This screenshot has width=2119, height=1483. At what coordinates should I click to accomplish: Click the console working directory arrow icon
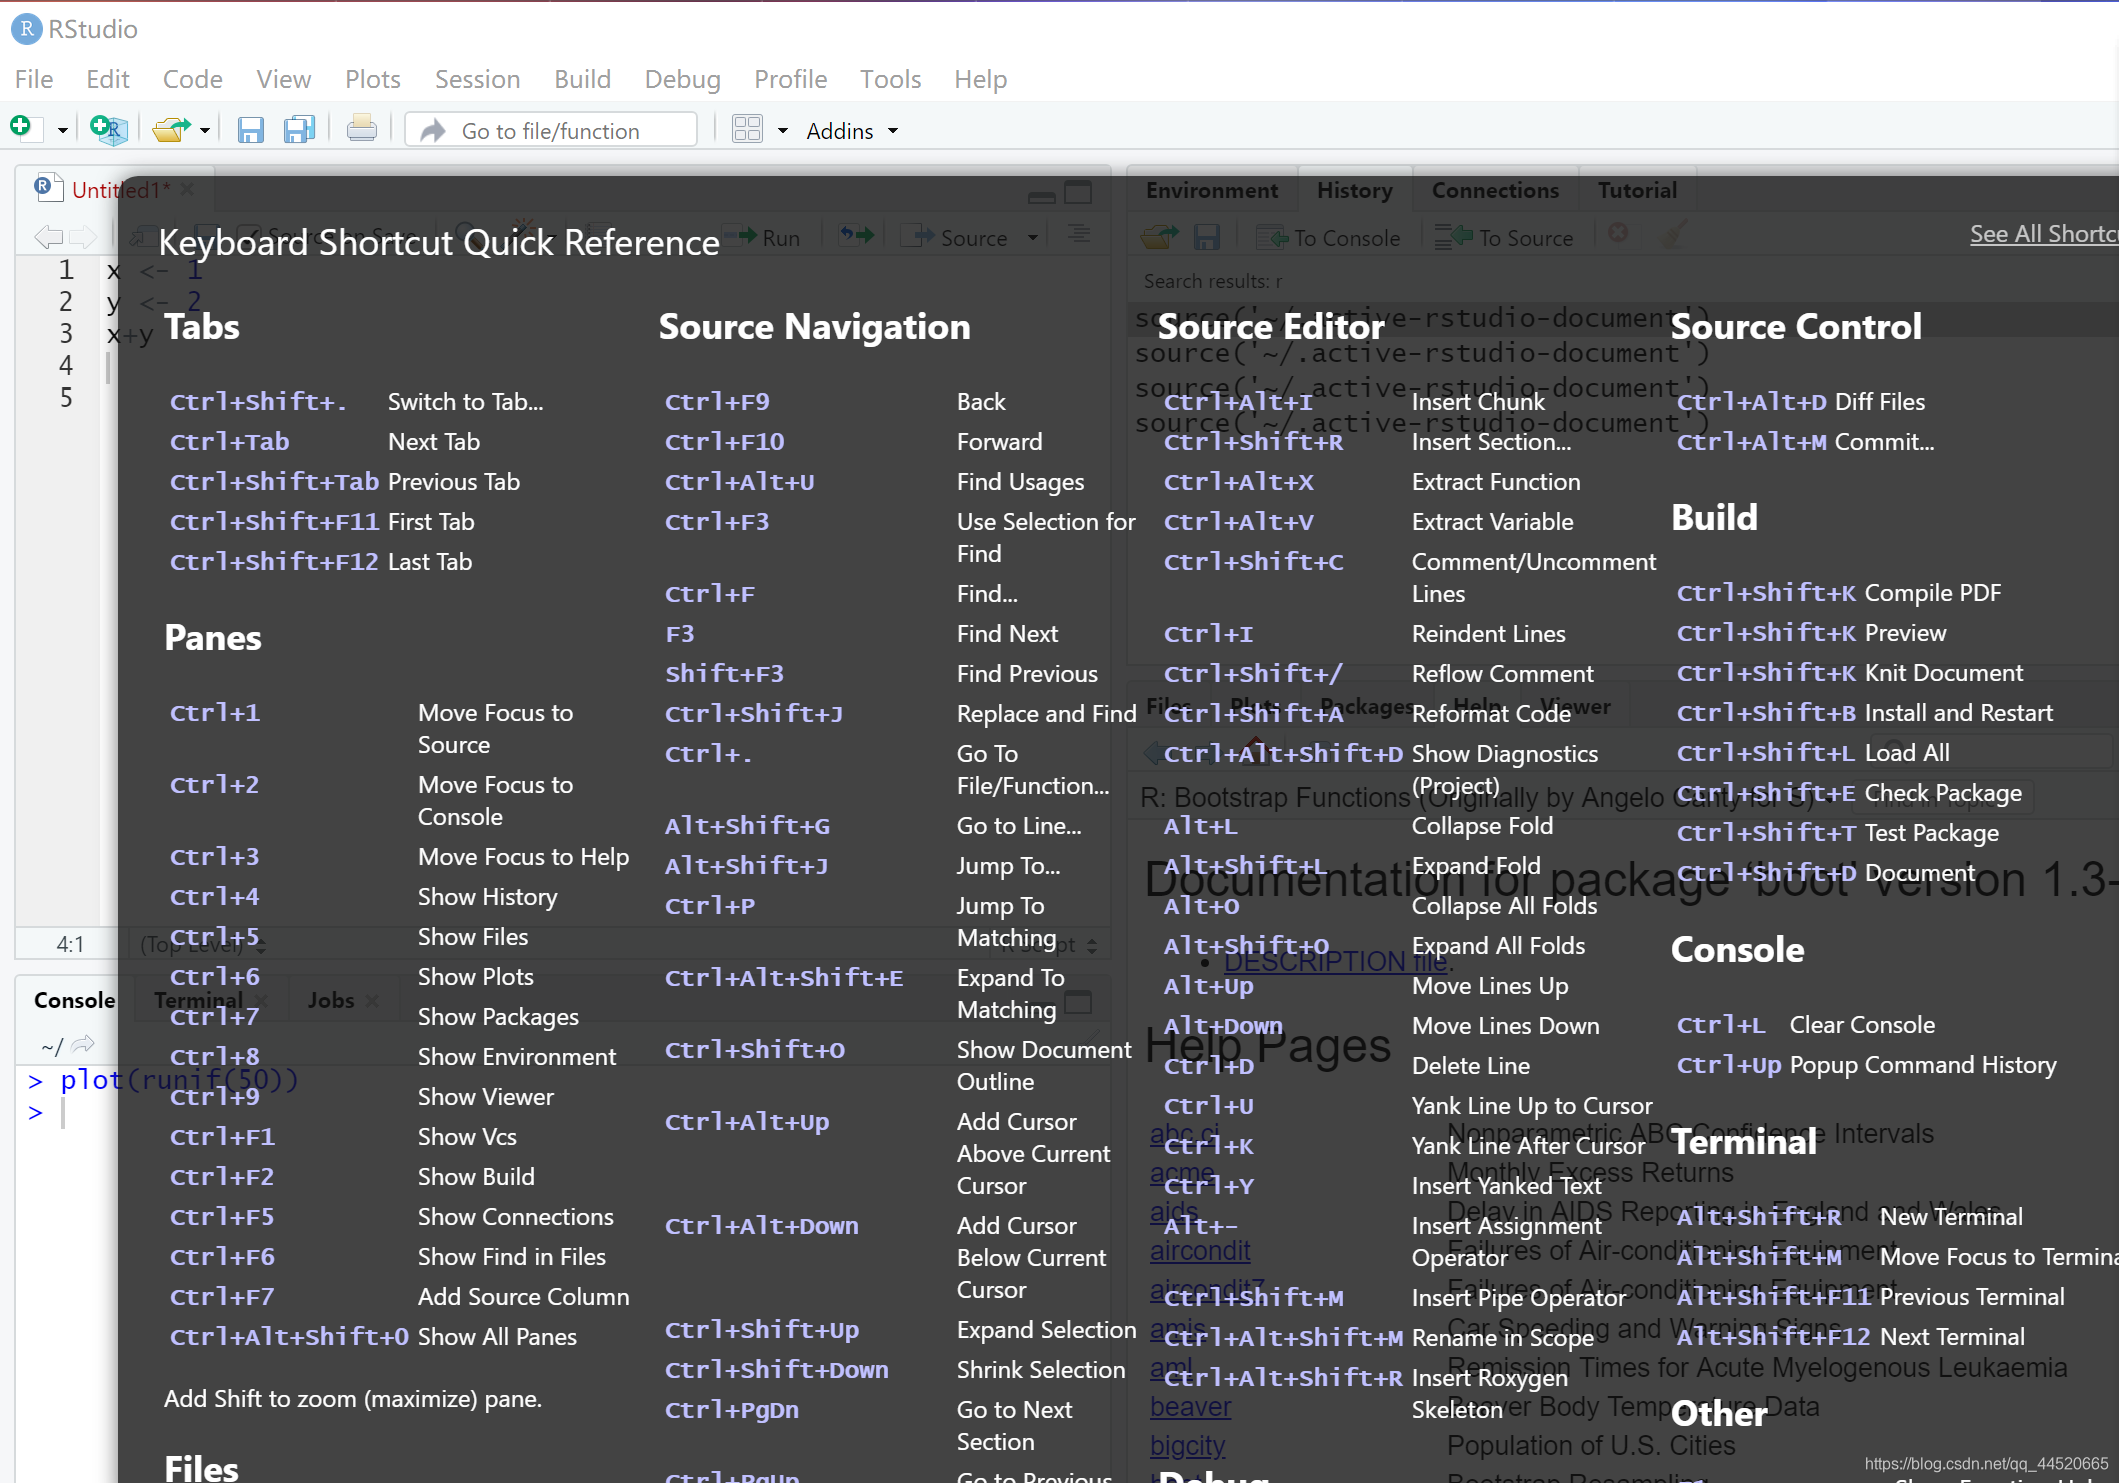[83, 1044]
